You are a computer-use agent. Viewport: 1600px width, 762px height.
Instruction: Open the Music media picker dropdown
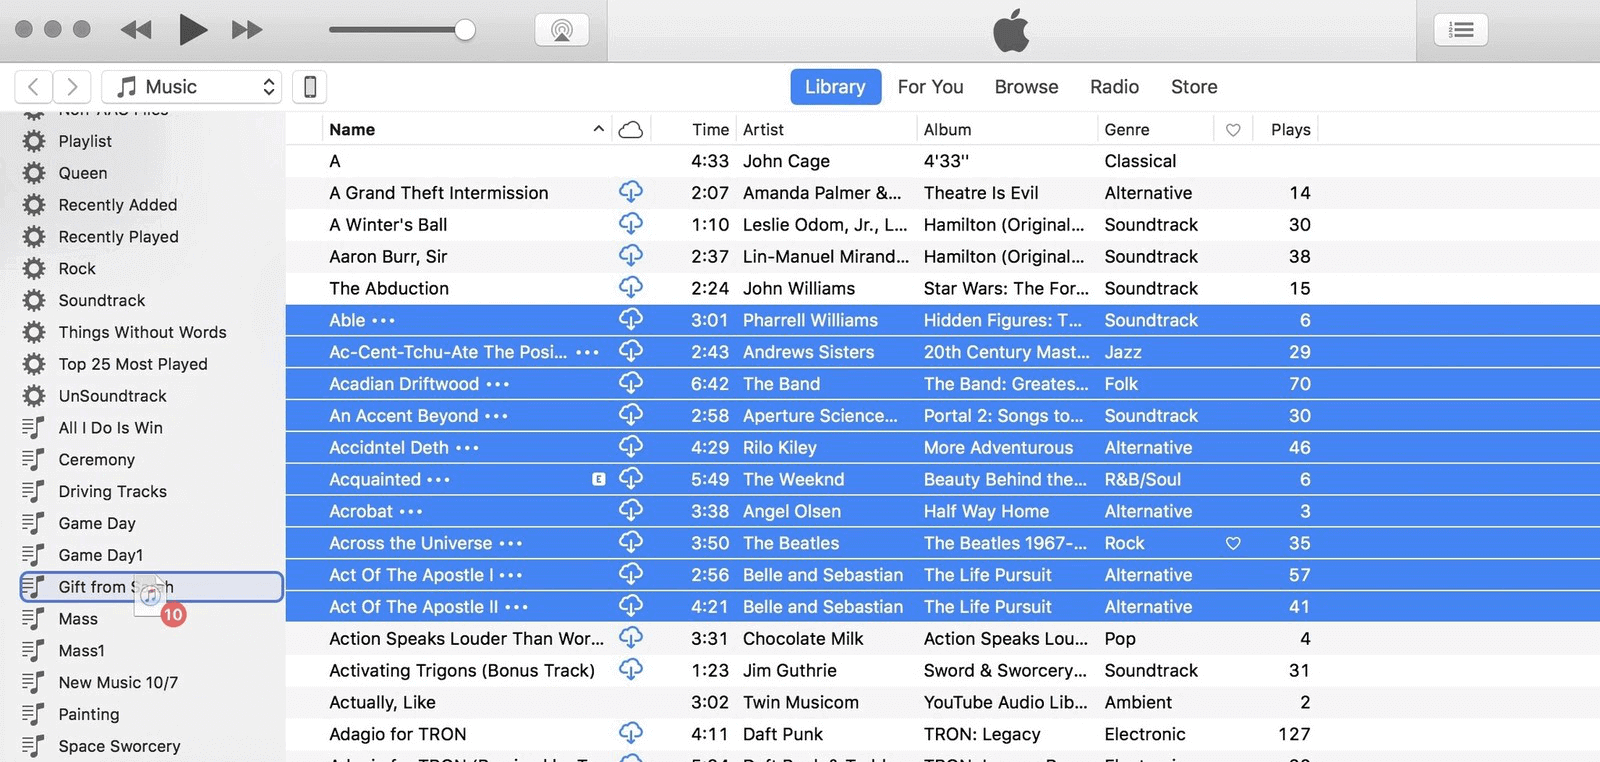[192, 87]
